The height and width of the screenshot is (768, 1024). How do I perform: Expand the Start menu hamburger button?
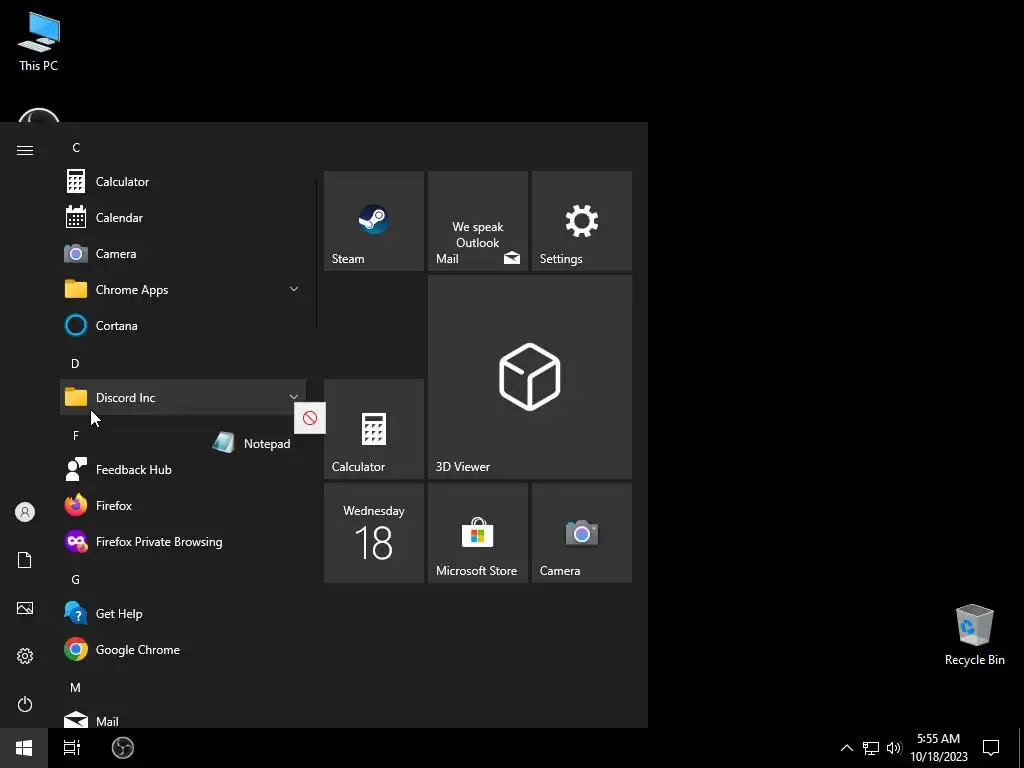click(25, 150)
